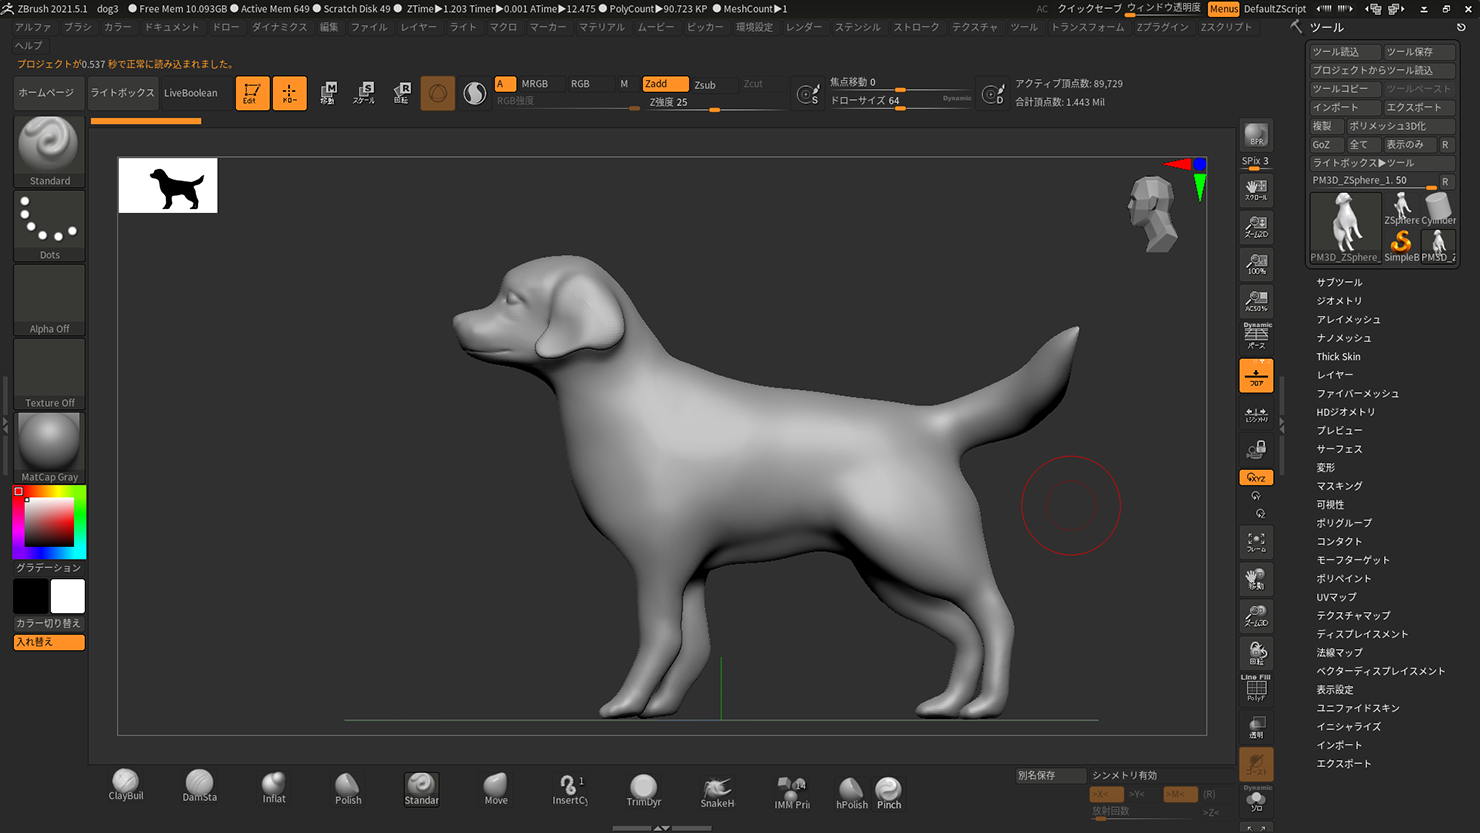Toggle the floor grid button

[x=1256, y=376]
